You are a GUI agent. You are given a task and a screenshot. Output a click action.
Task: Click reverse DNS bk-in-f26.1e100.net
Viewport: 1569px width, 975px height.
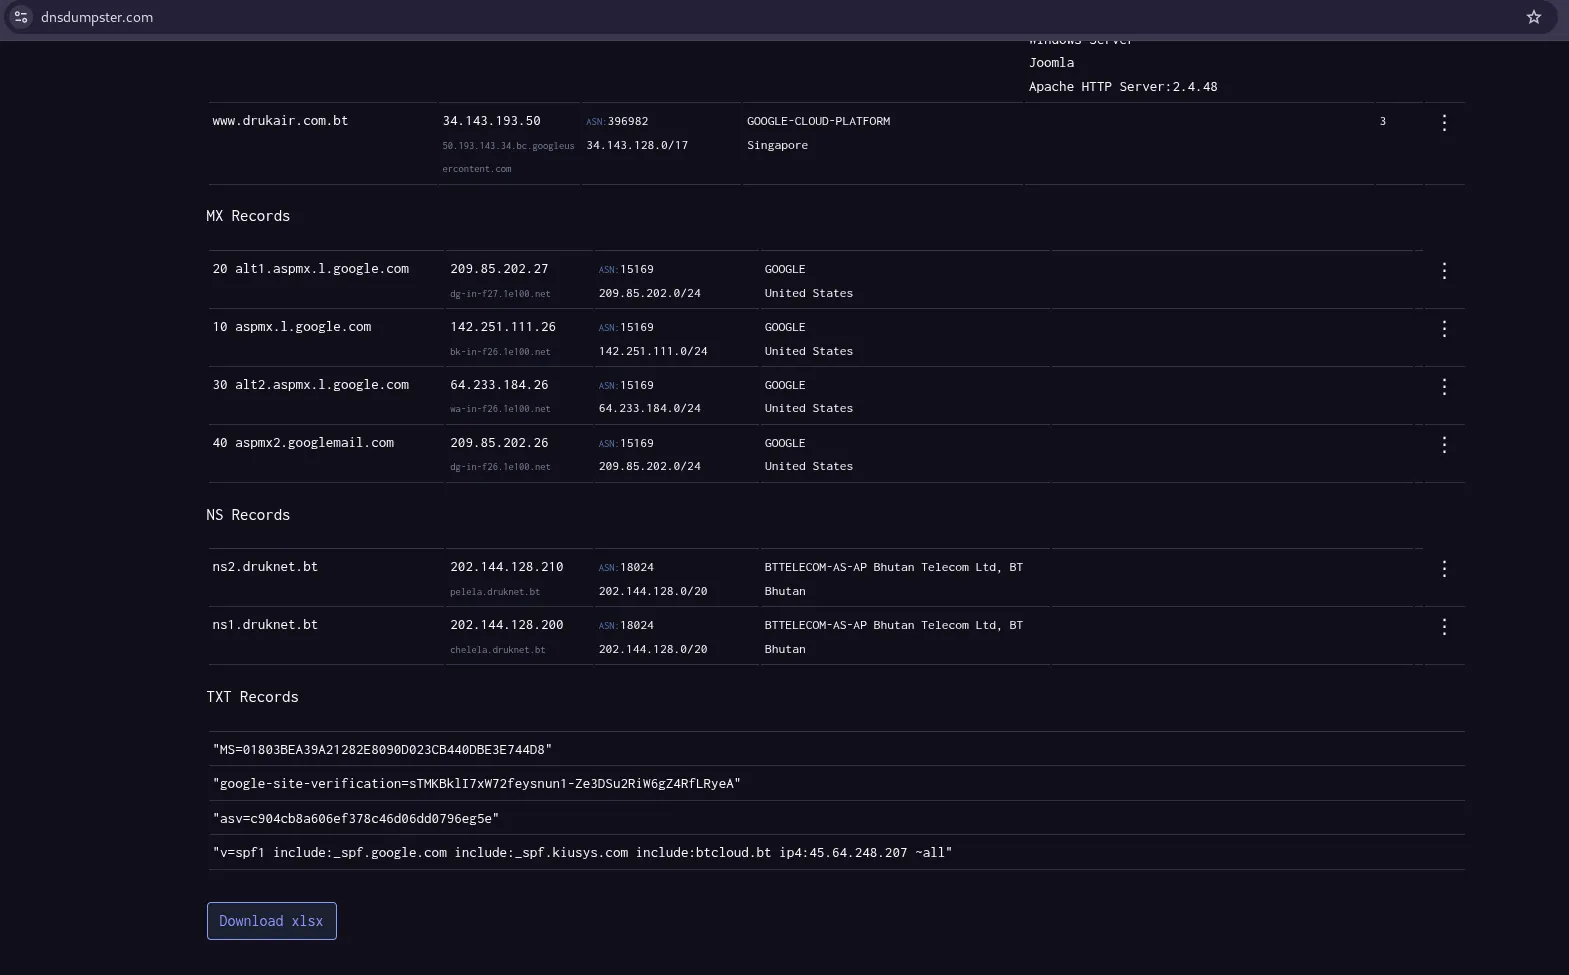click(x=500, y=352)
